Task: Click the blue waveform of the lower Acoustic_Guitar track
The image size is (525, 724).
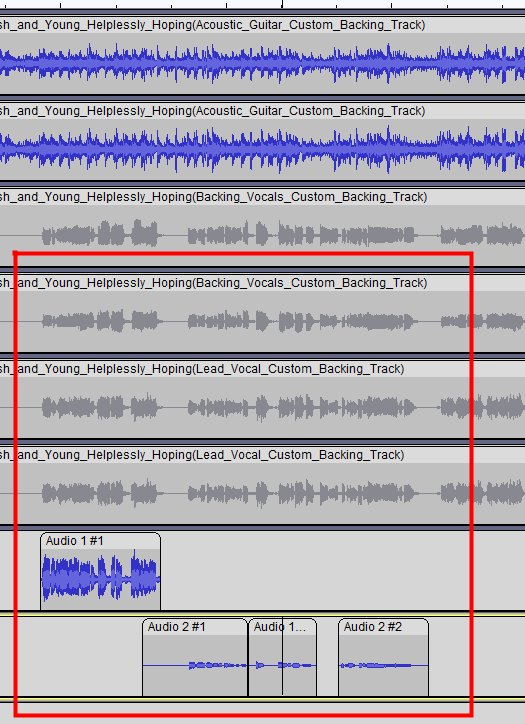Action: click(262, 149)
